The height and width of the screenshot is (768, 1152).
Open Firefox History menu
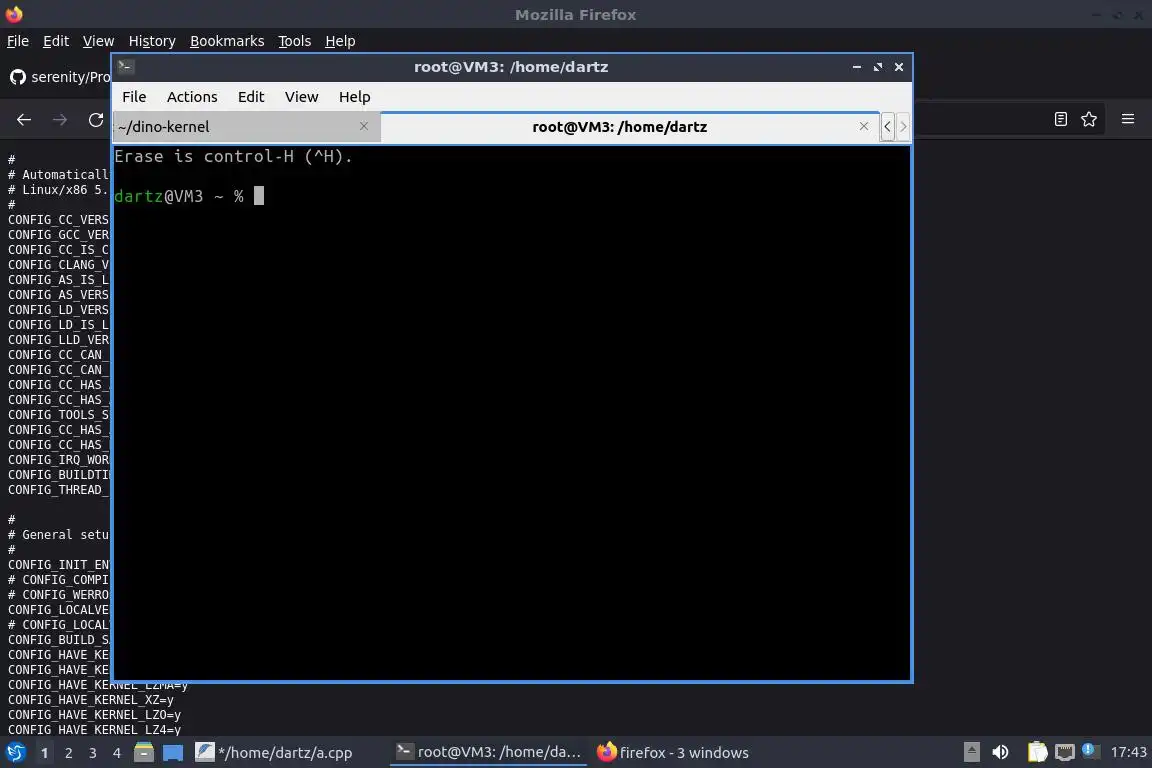(x=152, y=41)
